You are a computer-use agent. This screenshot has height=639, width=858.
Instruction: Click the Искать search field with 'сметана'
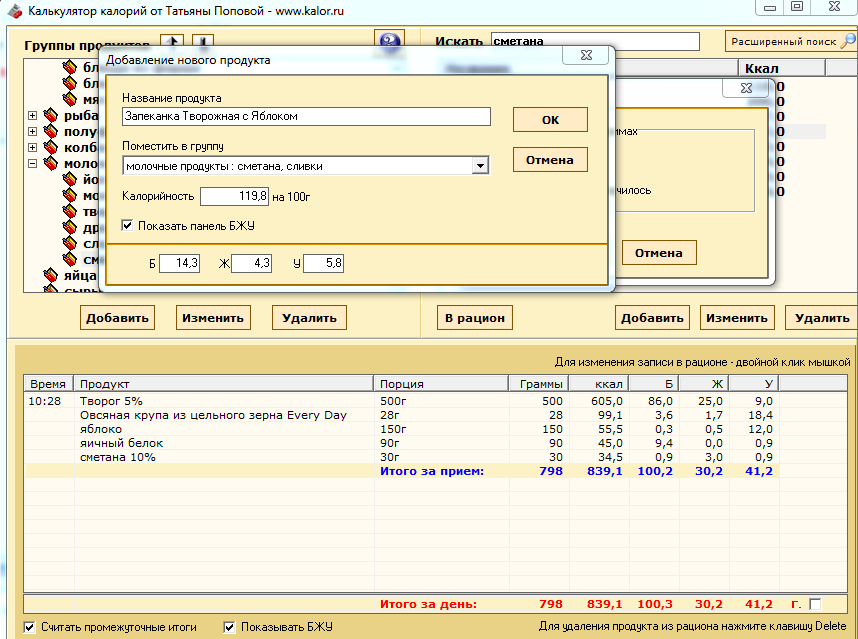(595, 42)
